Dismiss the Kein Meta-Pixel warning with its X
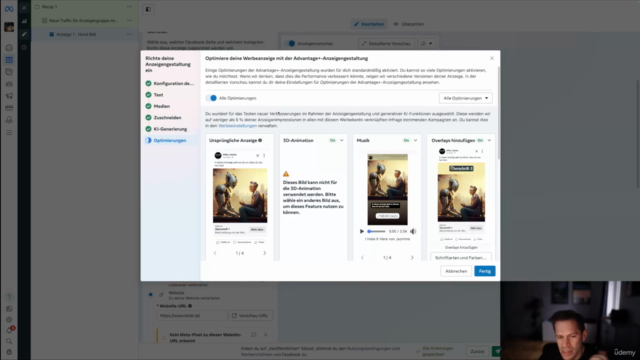 tap(266, 335)
